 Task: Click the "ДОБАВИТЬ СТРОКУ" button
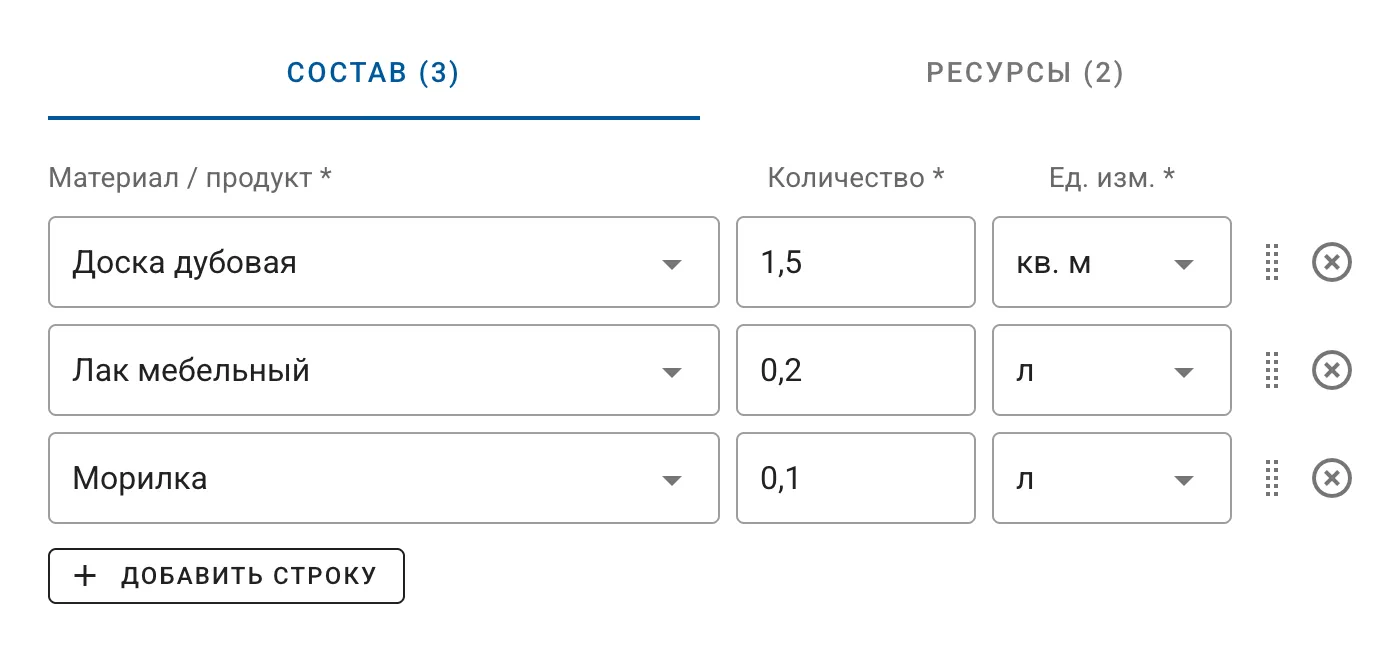225,575
